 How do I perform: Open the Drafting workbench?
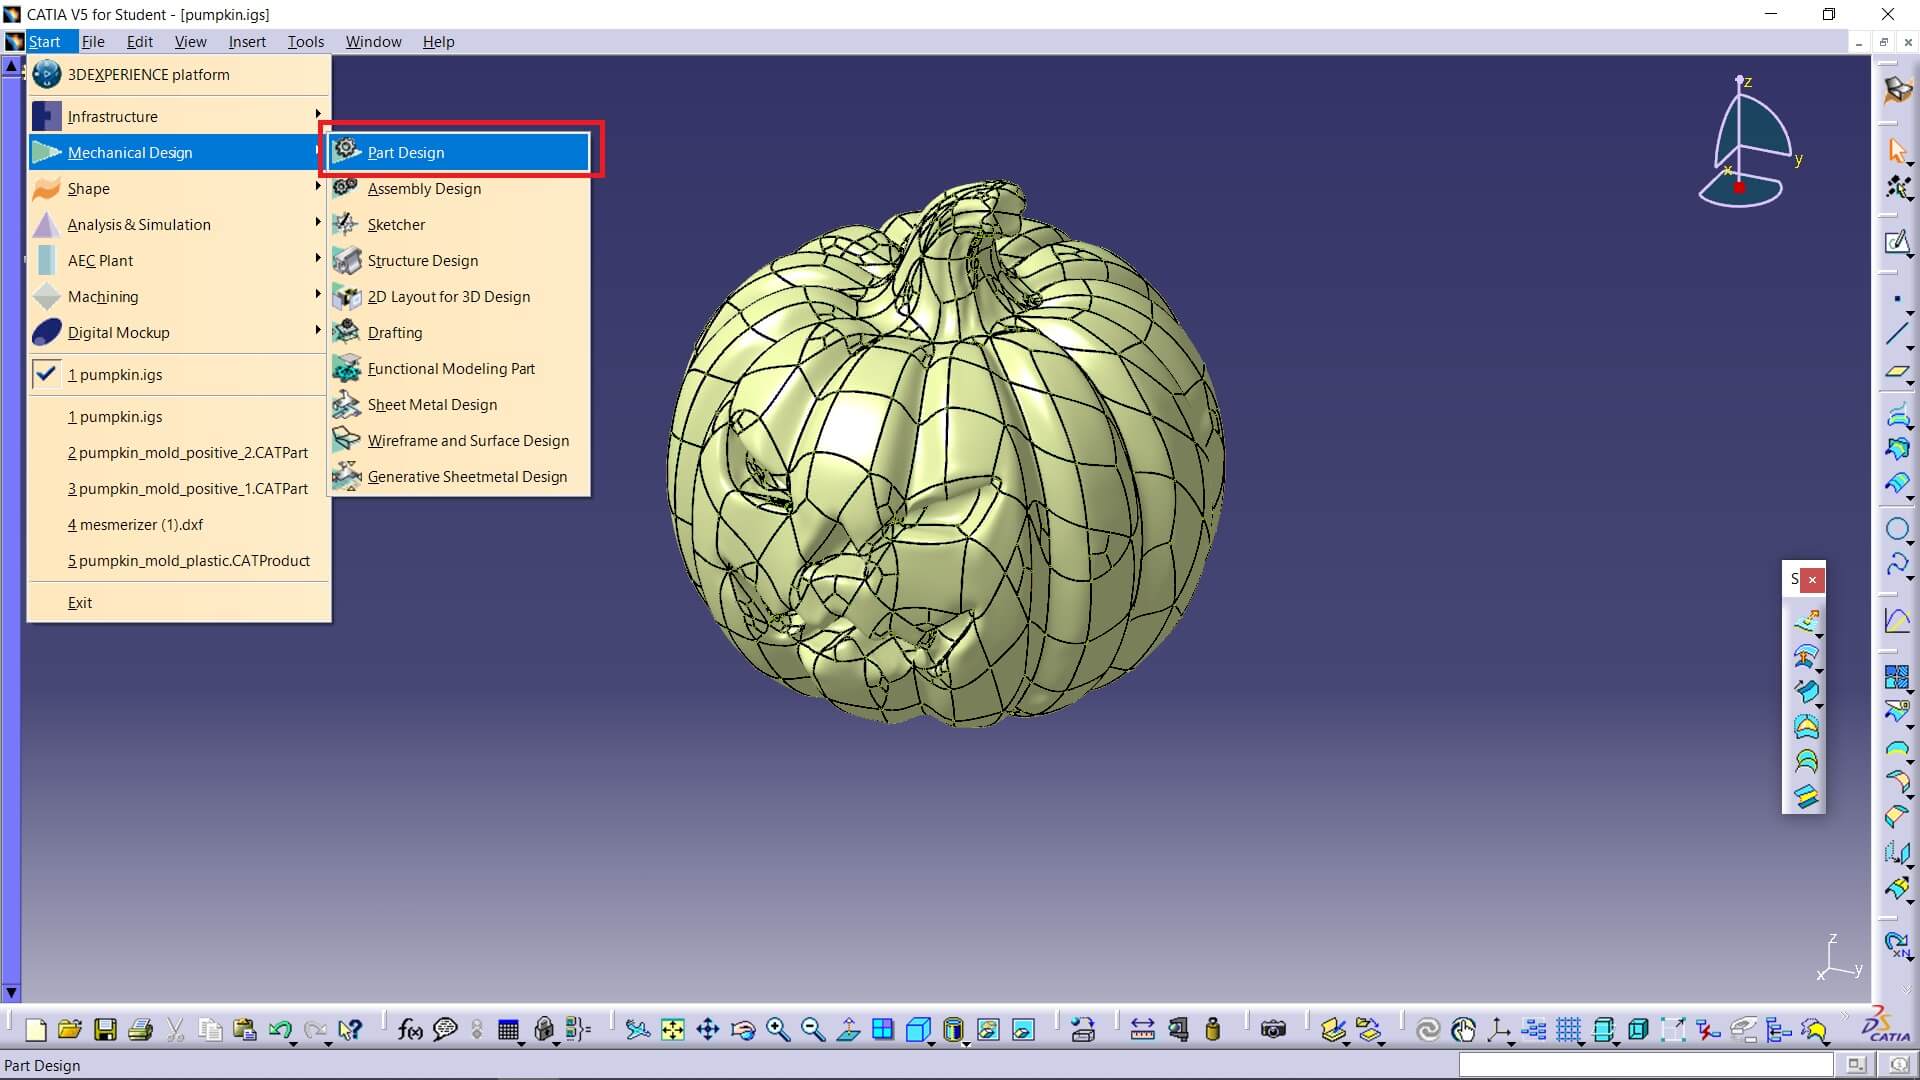[x=460, y=332]
